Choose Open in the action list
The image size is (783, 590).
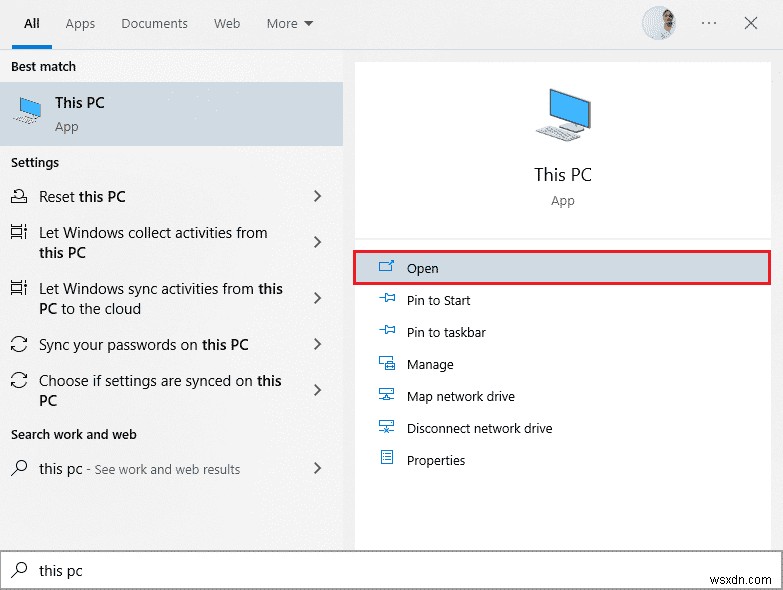tap(562, 268)
